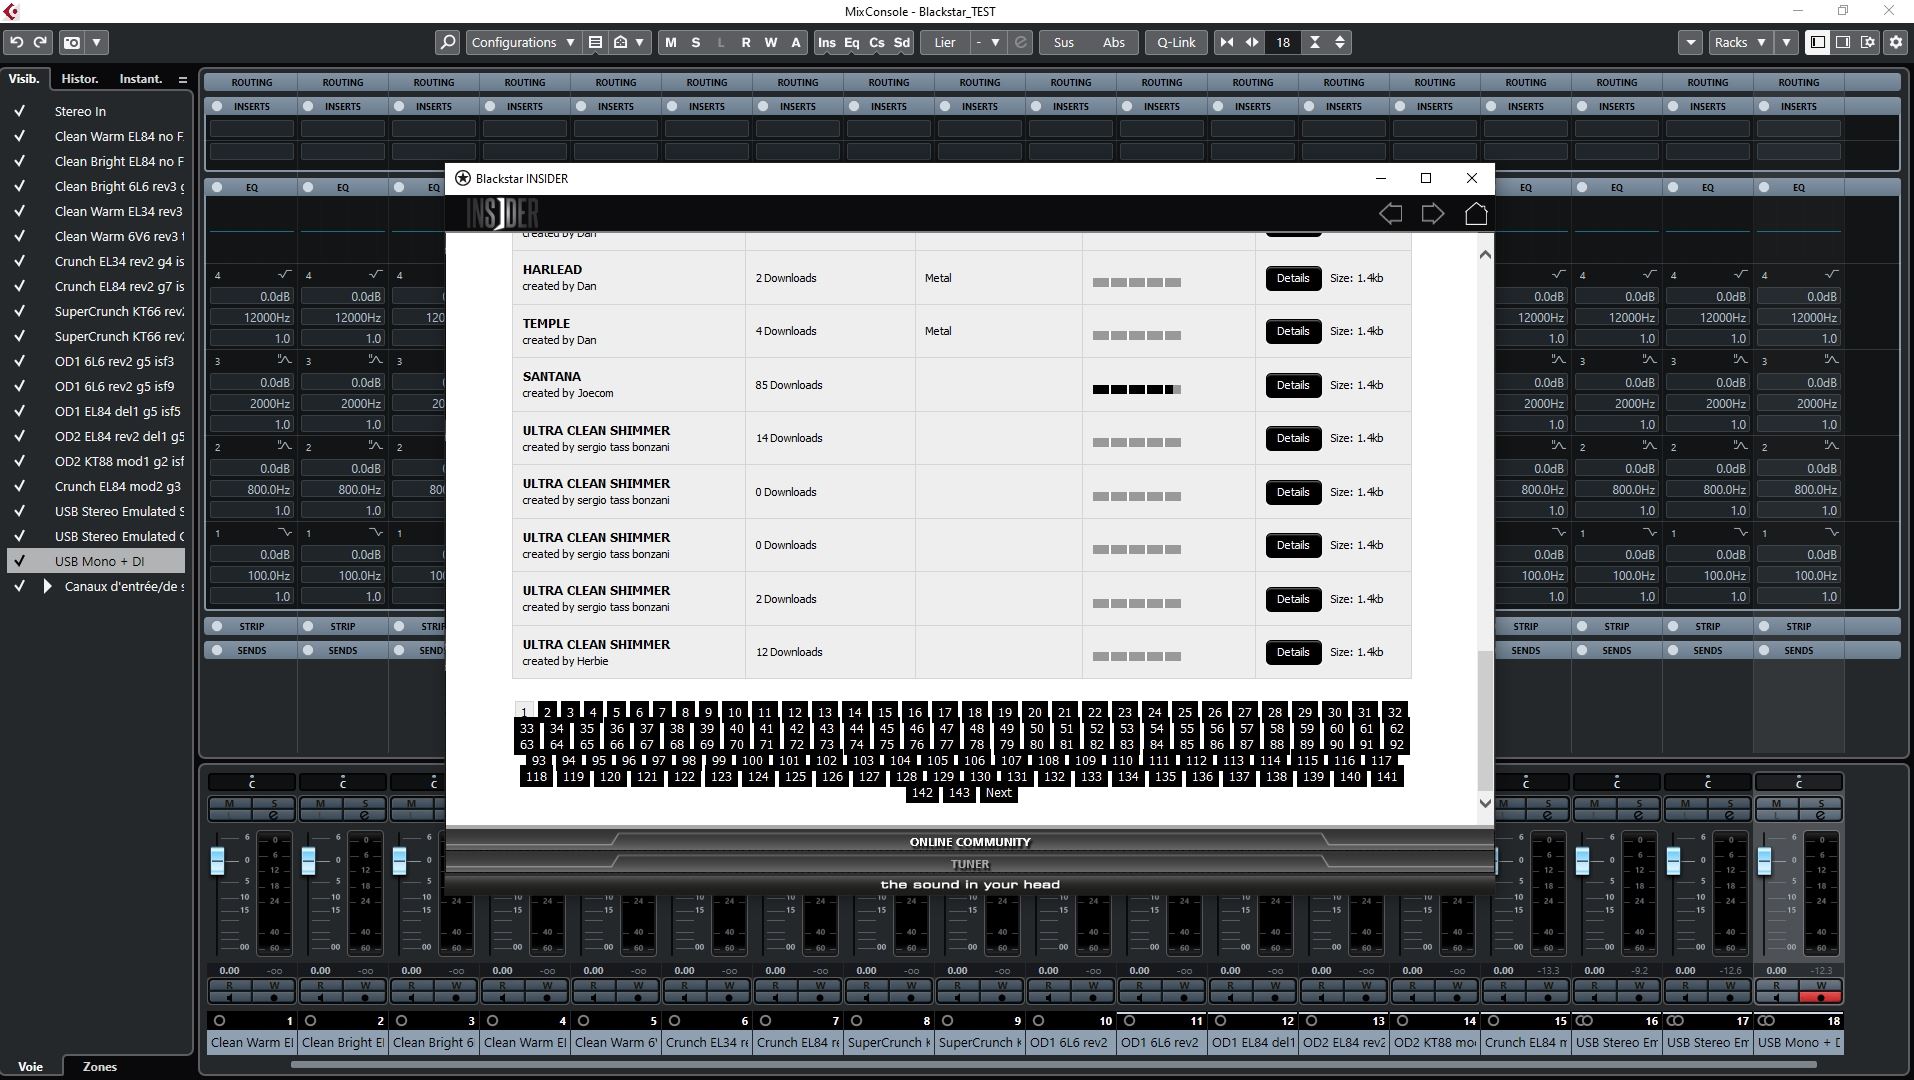This screenshot has height=1080, width=1914.
Task: Jump to page 143 of patches
Action: 959,793
